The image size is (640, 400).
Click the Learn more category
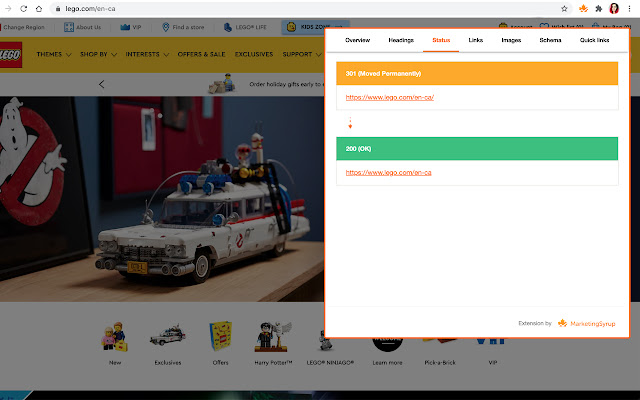(x=387, y=362)
